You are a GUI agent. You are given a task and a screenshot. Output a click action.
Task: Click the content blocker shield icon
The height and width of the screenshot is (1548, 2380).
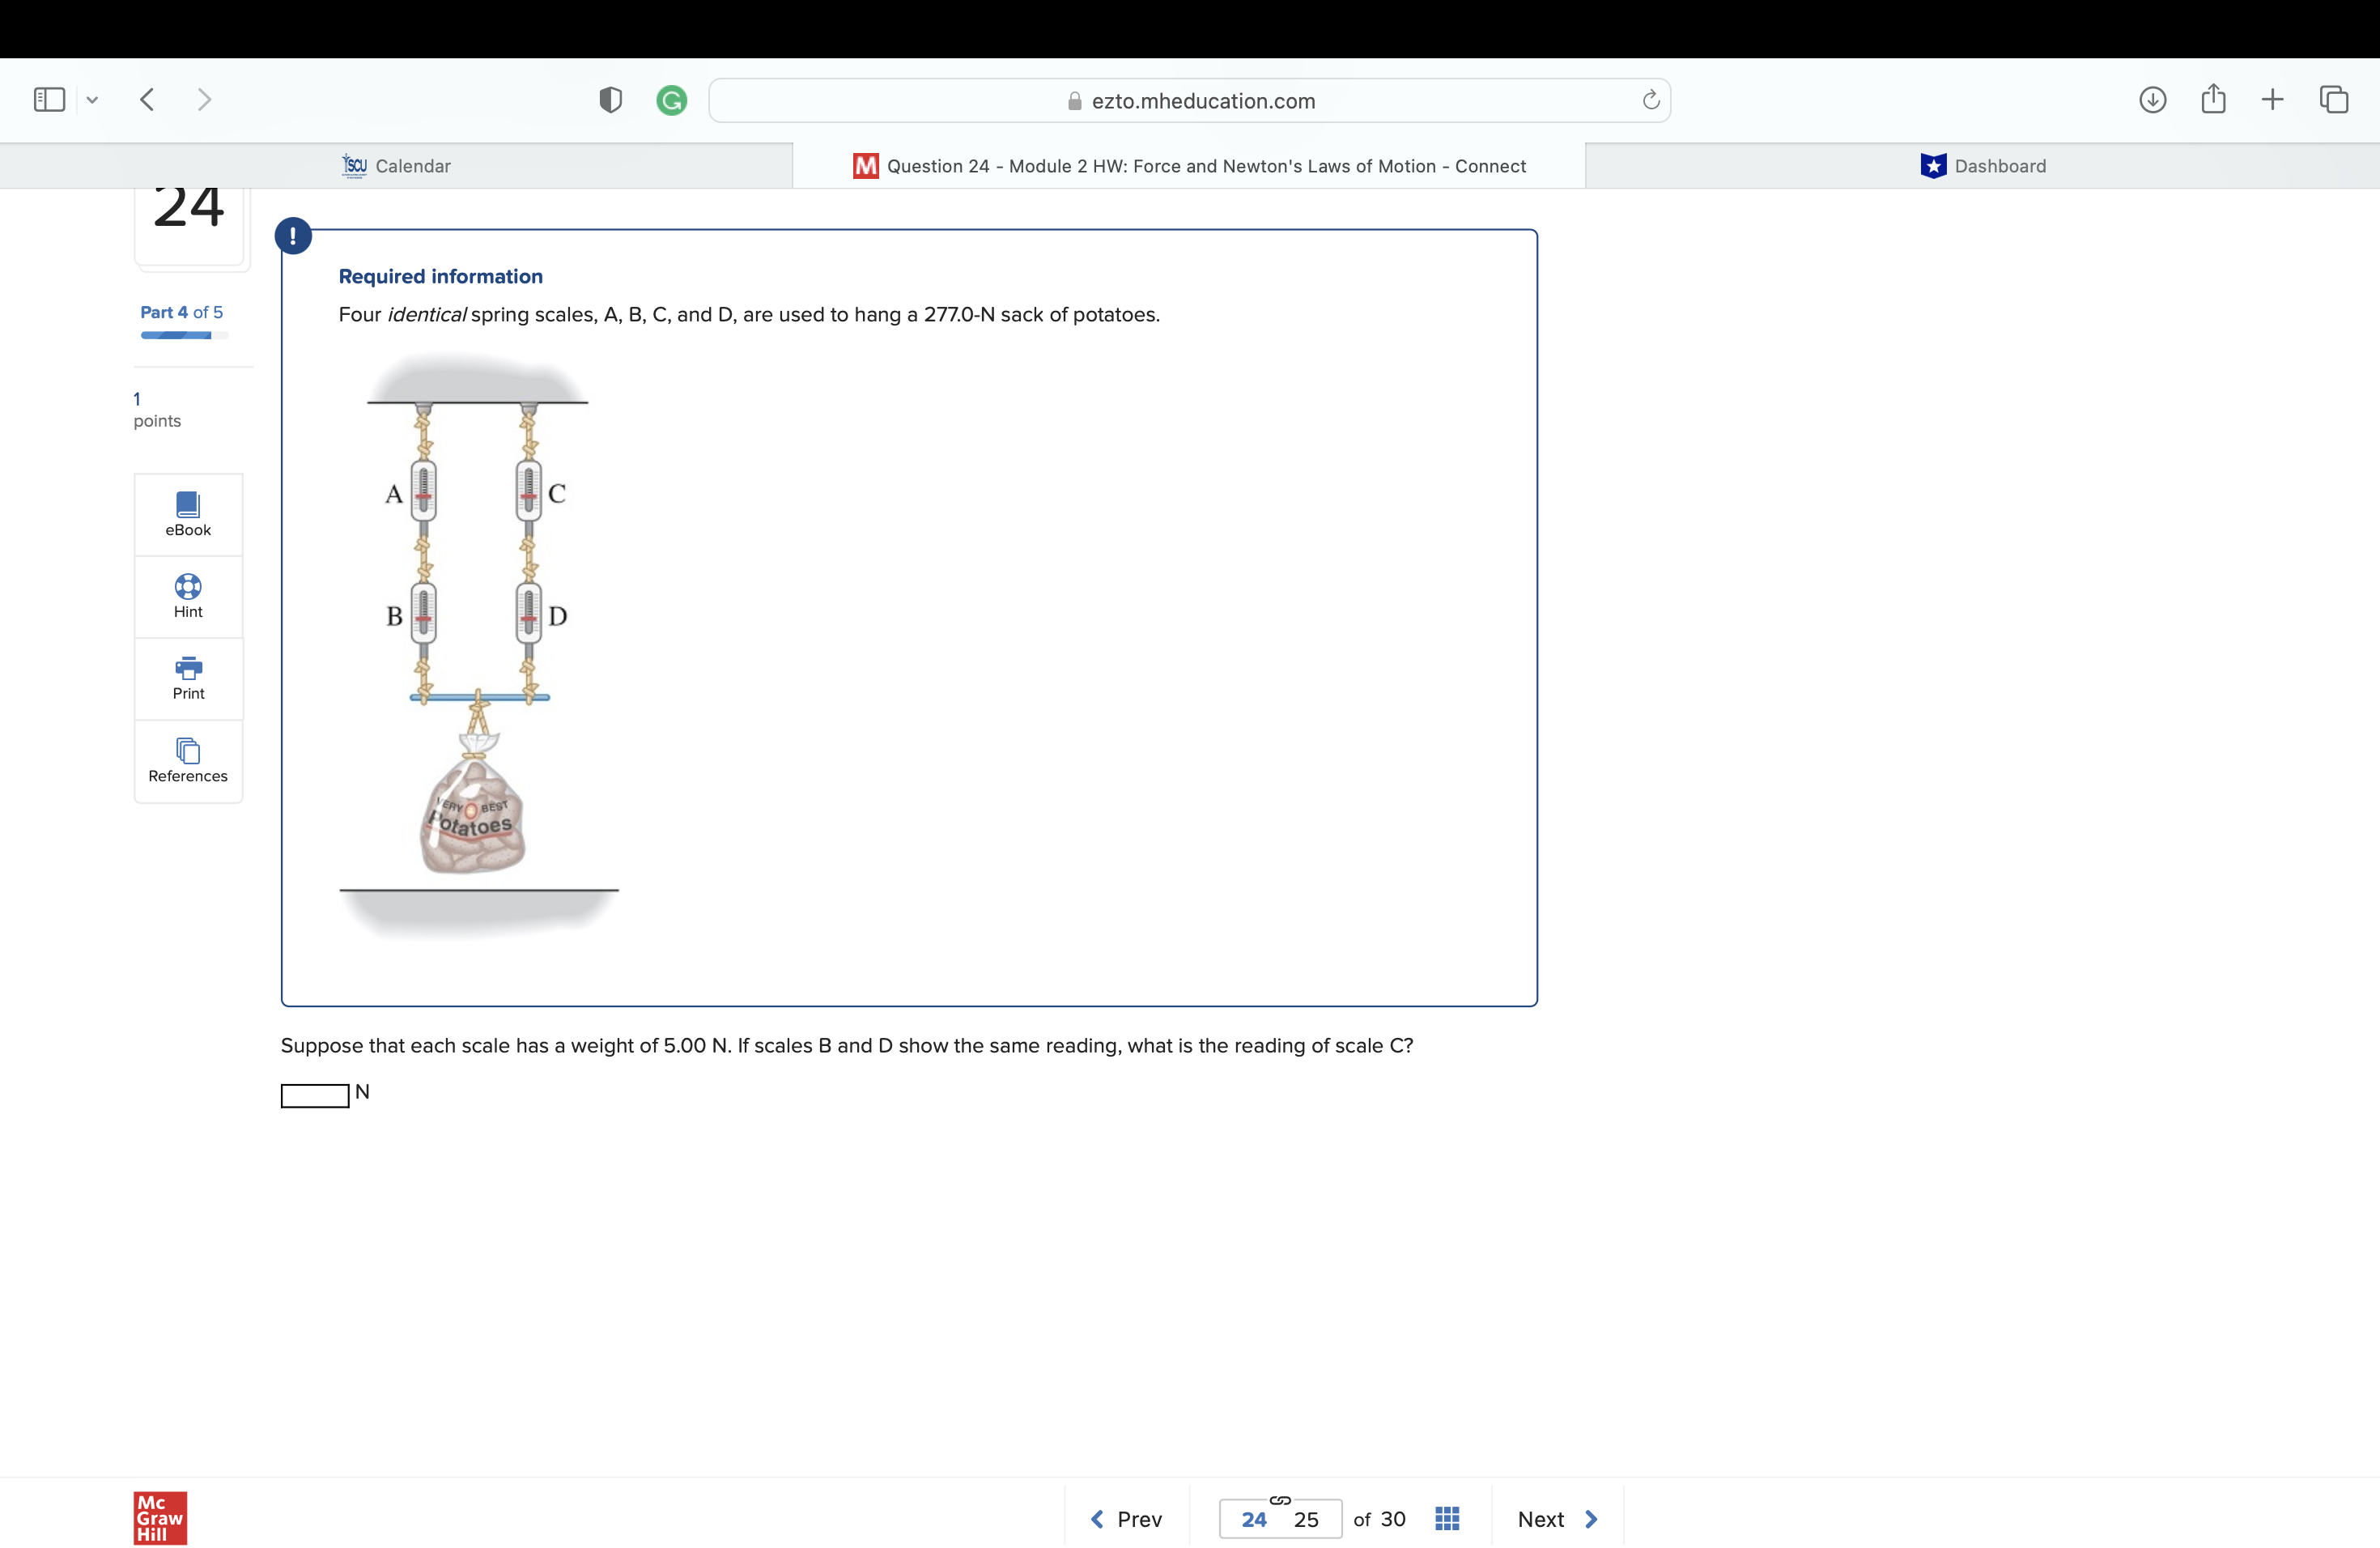tap(610, 99)
